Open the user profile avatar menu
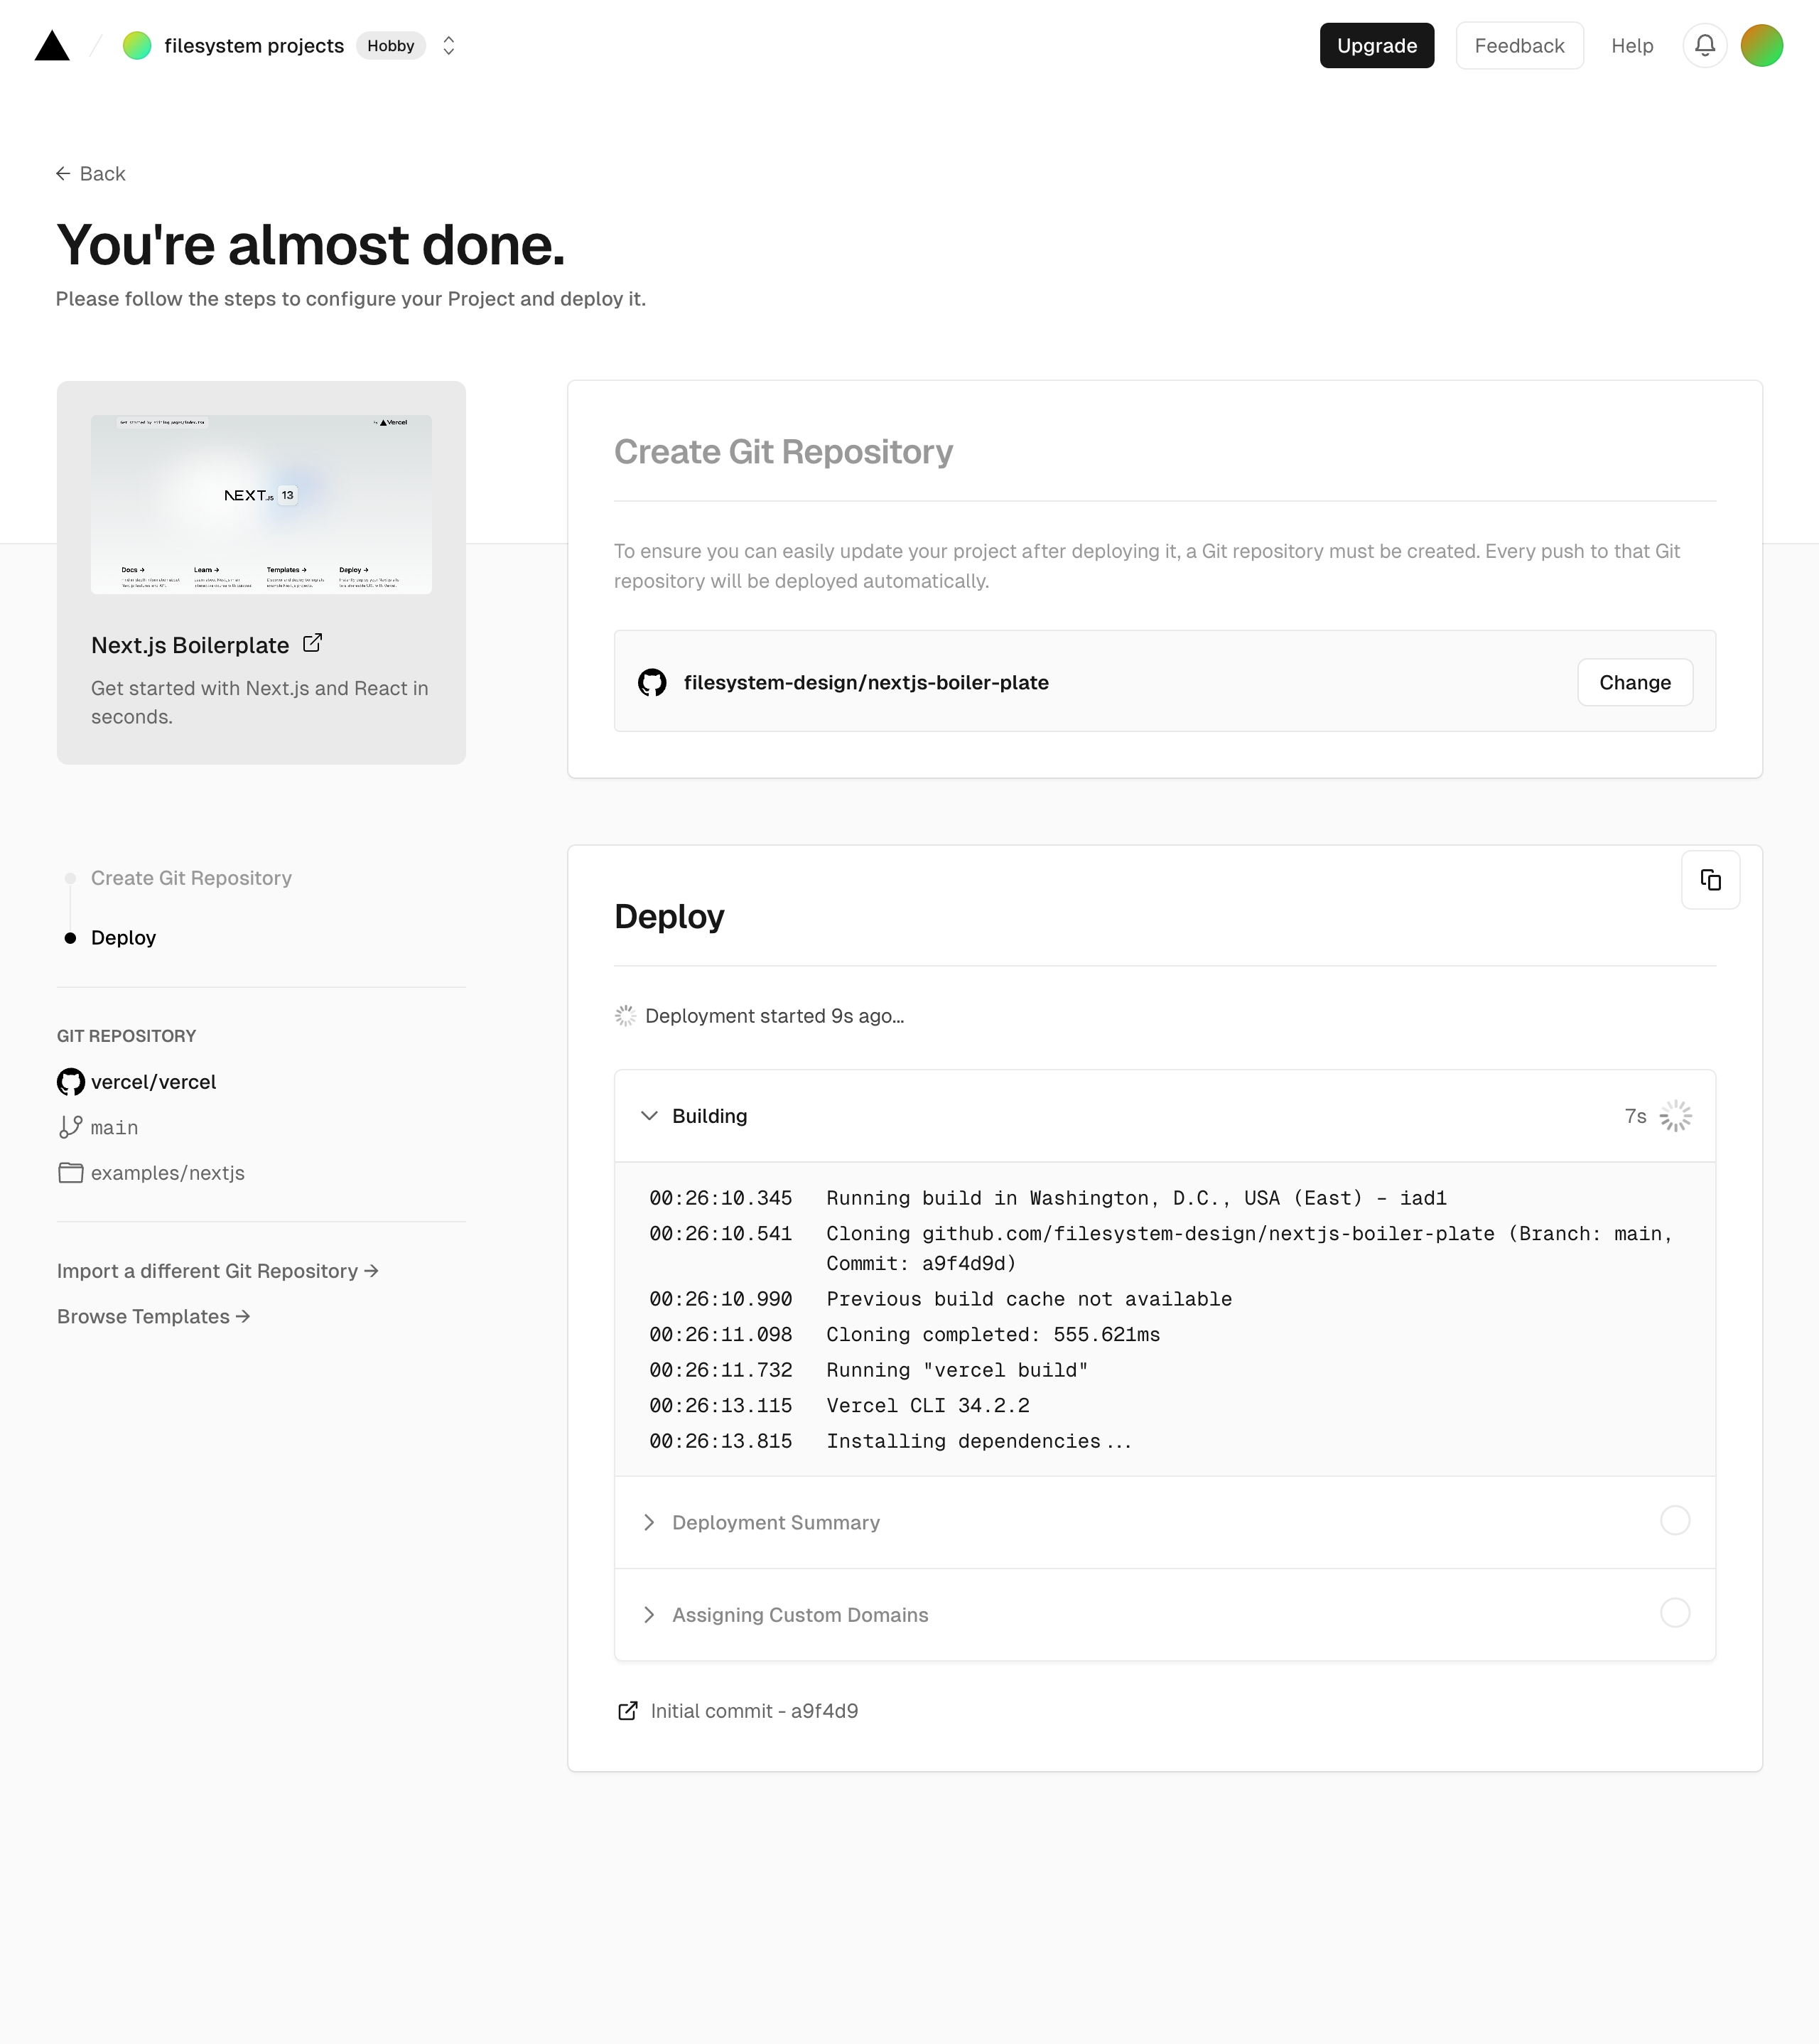This screenshot has width=1819, height=2044. pos(1762,46)
